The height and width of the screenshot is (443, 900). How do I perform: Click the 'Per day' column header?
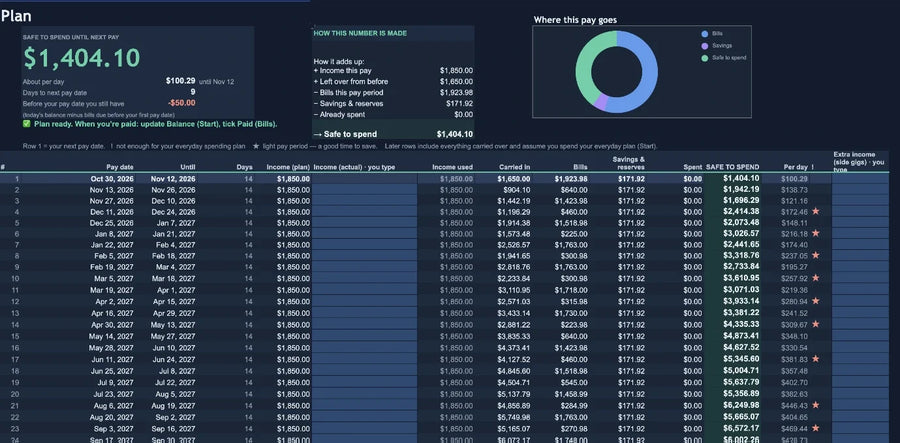[x=796, y=167]
